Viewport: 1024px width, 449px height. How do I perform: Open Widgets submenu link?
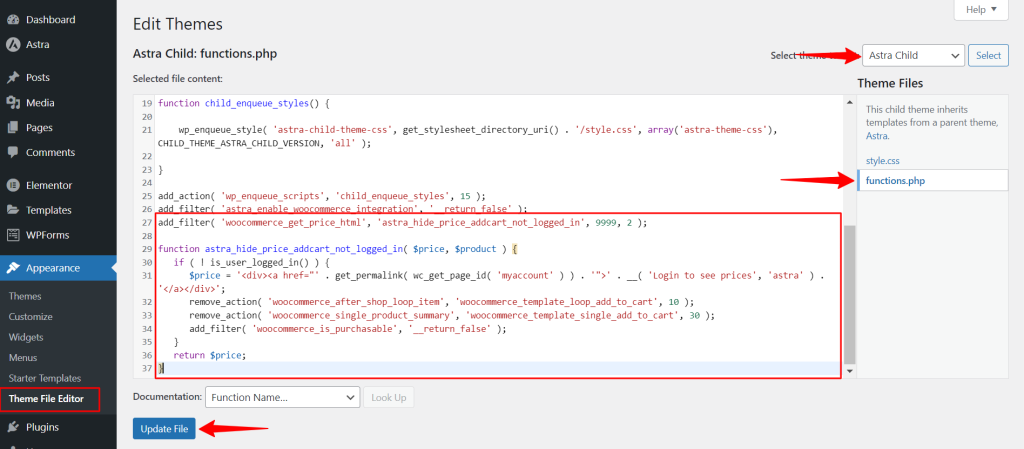(x=26, y=337)
